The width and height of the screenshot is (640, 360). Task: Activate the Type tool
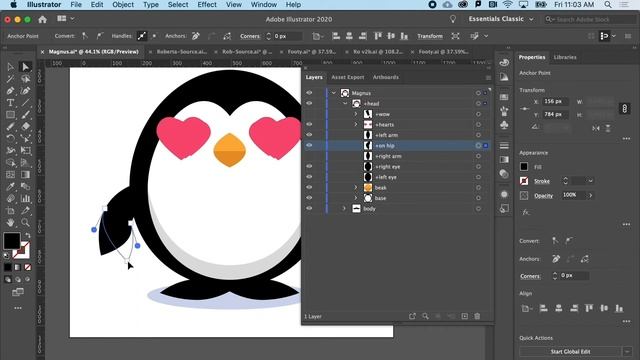[x=11, y=102]
